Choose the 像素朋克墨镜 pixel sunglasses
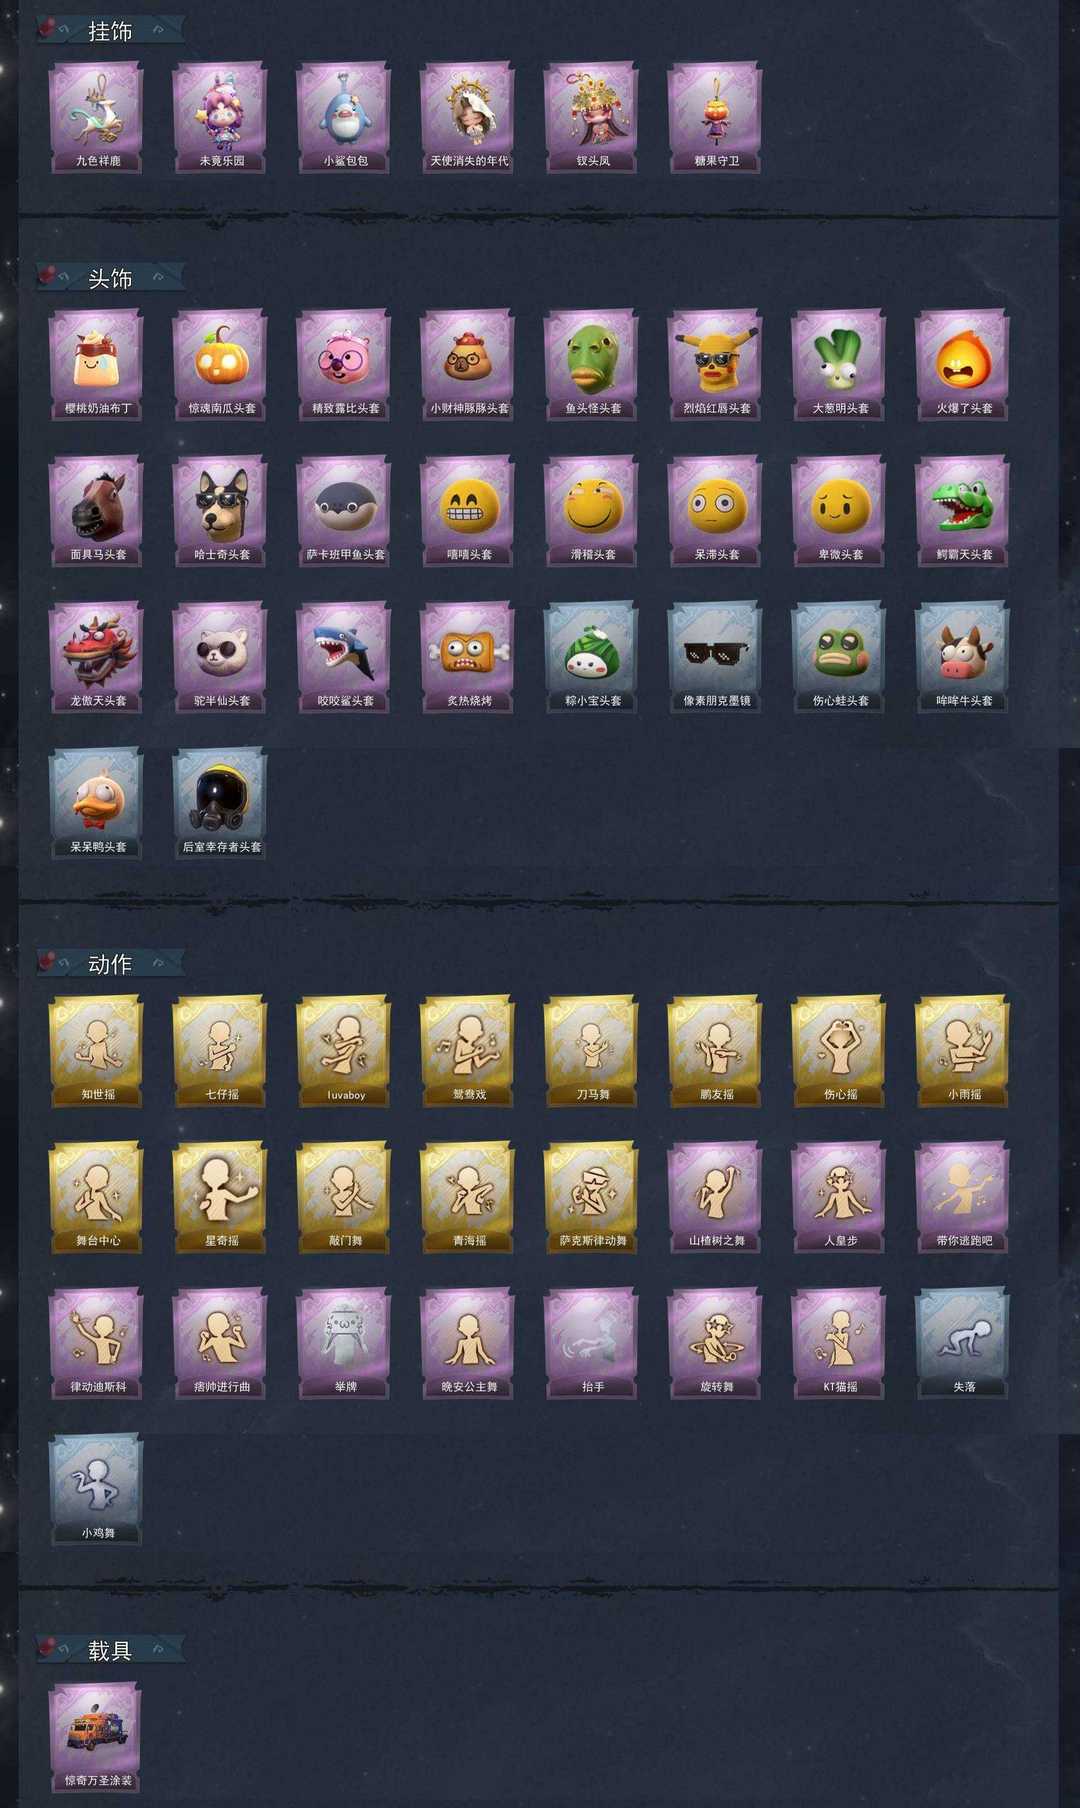The height and width of the screenshot is (1808, 1080). [716, 657]
